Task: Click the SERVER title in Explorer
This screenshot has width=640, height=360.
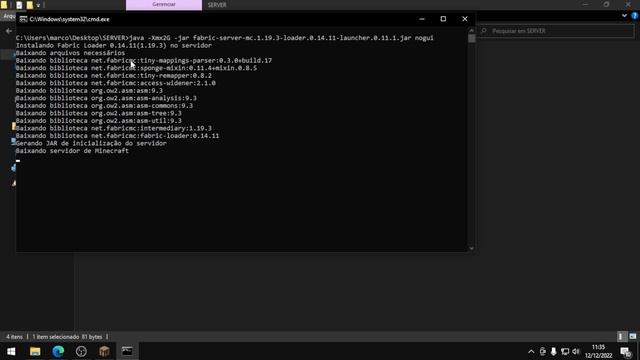Action: (x=217, y=5)
